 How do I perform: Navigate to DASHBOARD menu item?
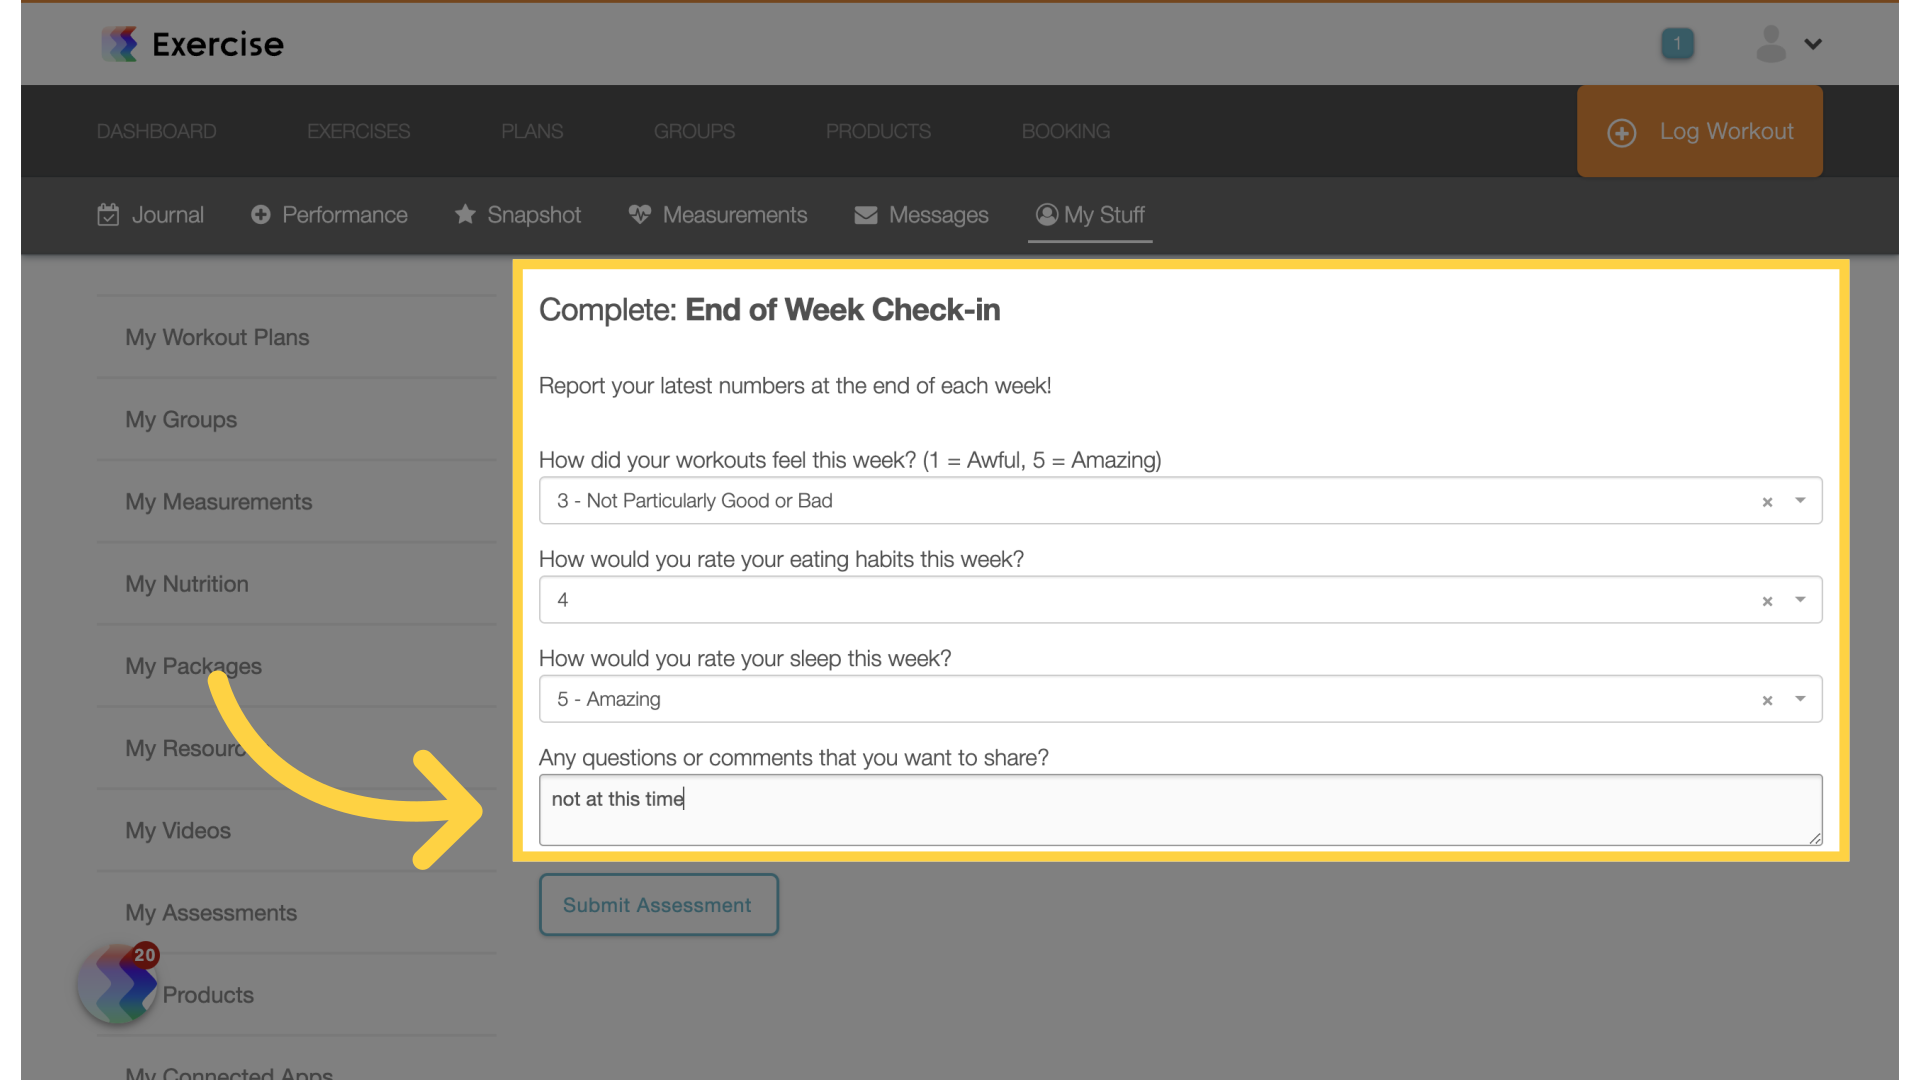[x=157, y=131]
